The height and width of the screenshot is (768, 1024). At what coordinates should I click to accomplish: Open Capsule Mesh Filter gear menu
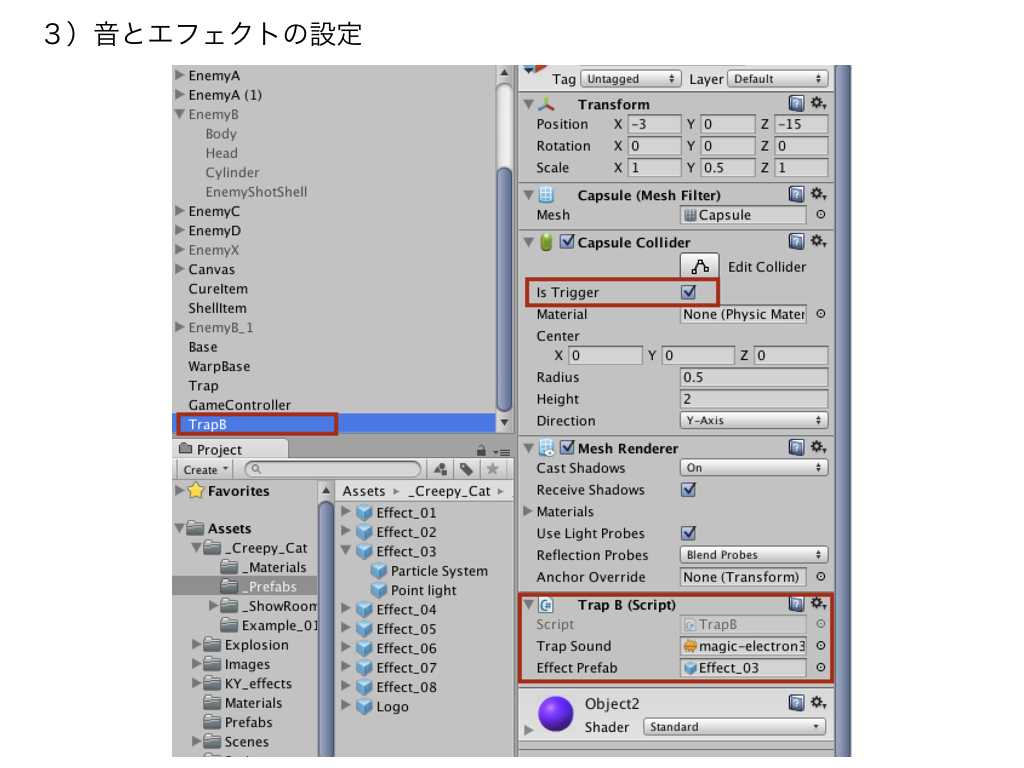[818, 194]
